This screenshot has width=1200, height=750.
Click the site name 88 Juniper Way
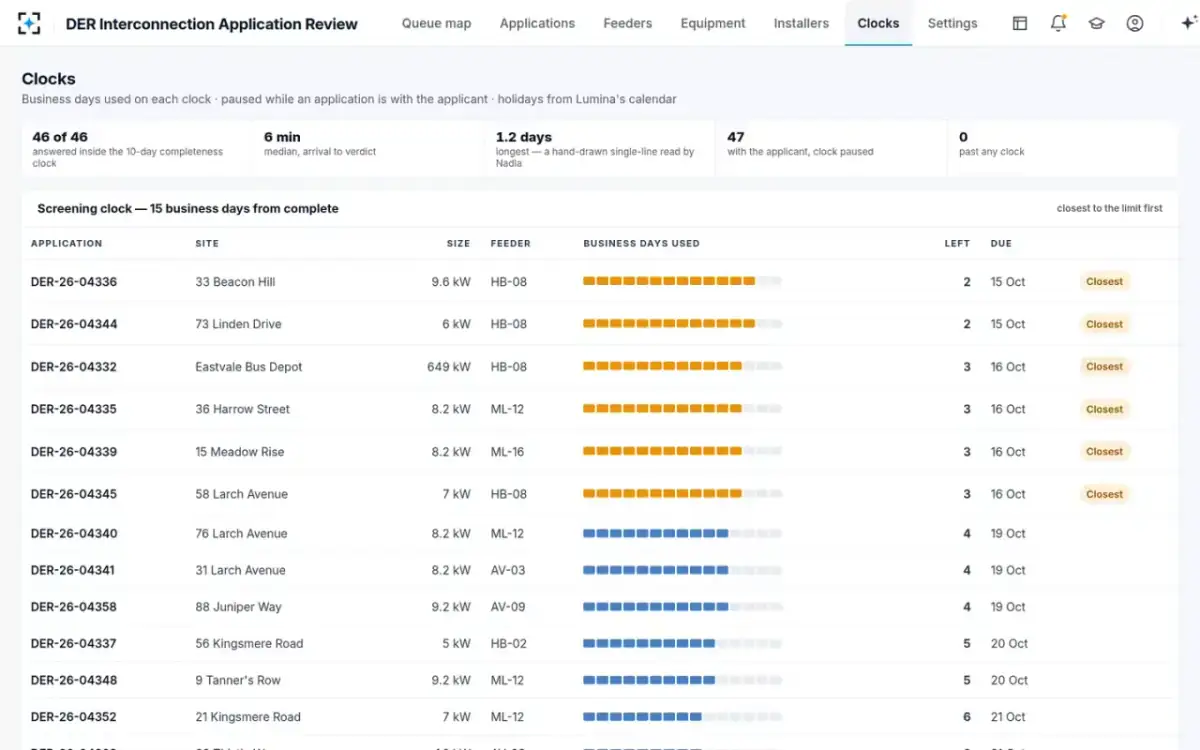coord(238,607)
